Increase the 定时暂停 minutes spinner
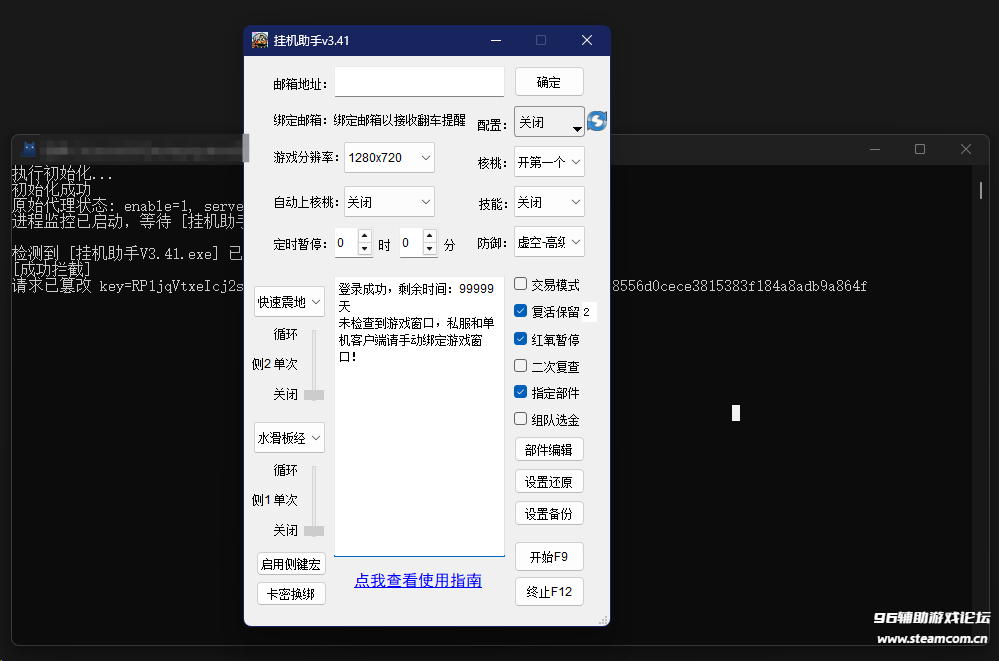The width and height of the screenshot is (999, 661). click(429, 236)
